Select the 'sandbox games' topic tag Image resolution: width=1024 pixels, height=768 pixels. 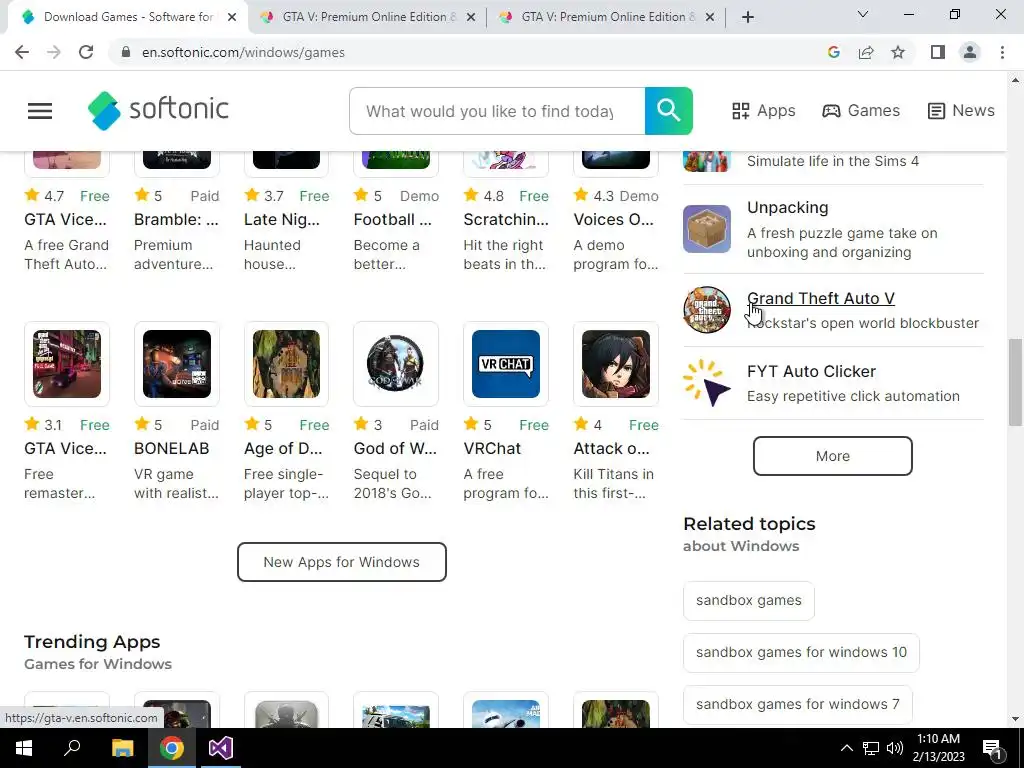748,600
